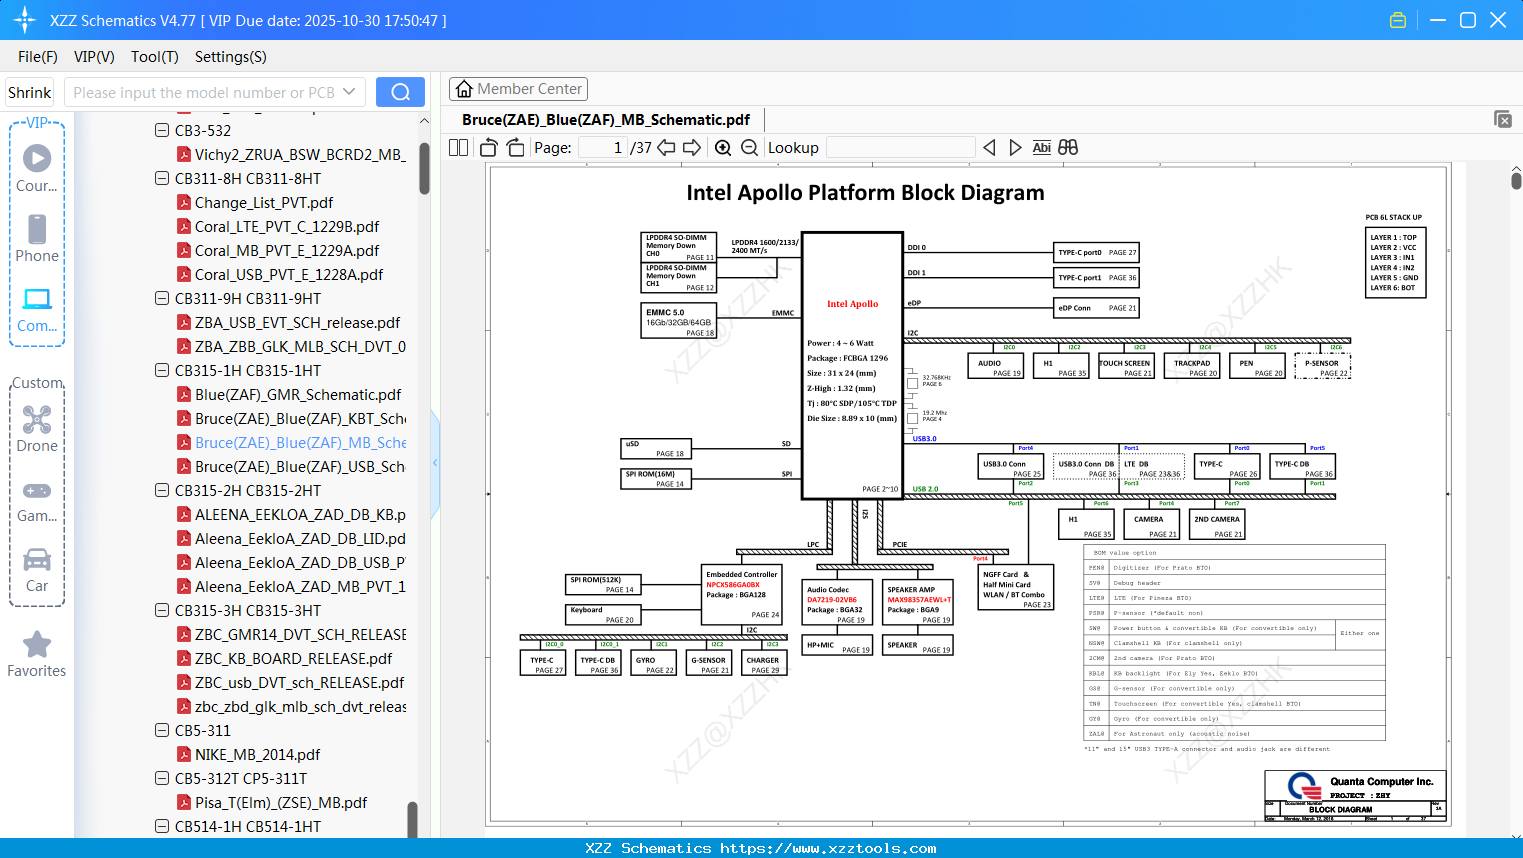1523x858 pixels.
Task: Click the binoculars search icon
Action: click(x=1068, y=148)
